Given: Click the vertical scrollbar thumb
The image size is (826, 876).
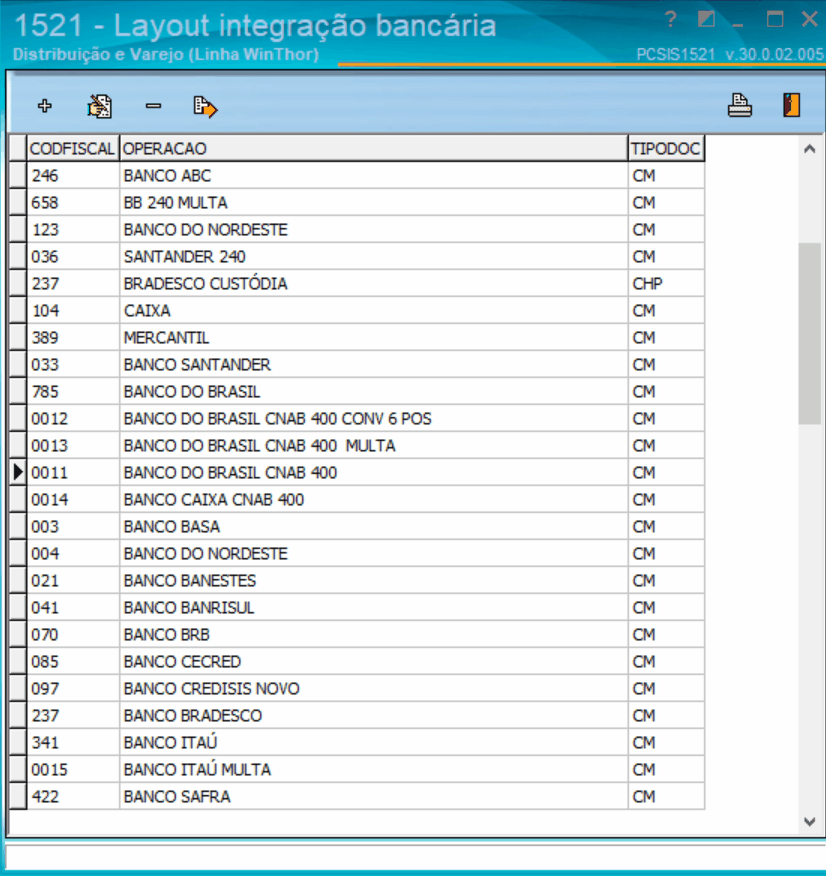Looking at the screenshot, I should [809, 334].
